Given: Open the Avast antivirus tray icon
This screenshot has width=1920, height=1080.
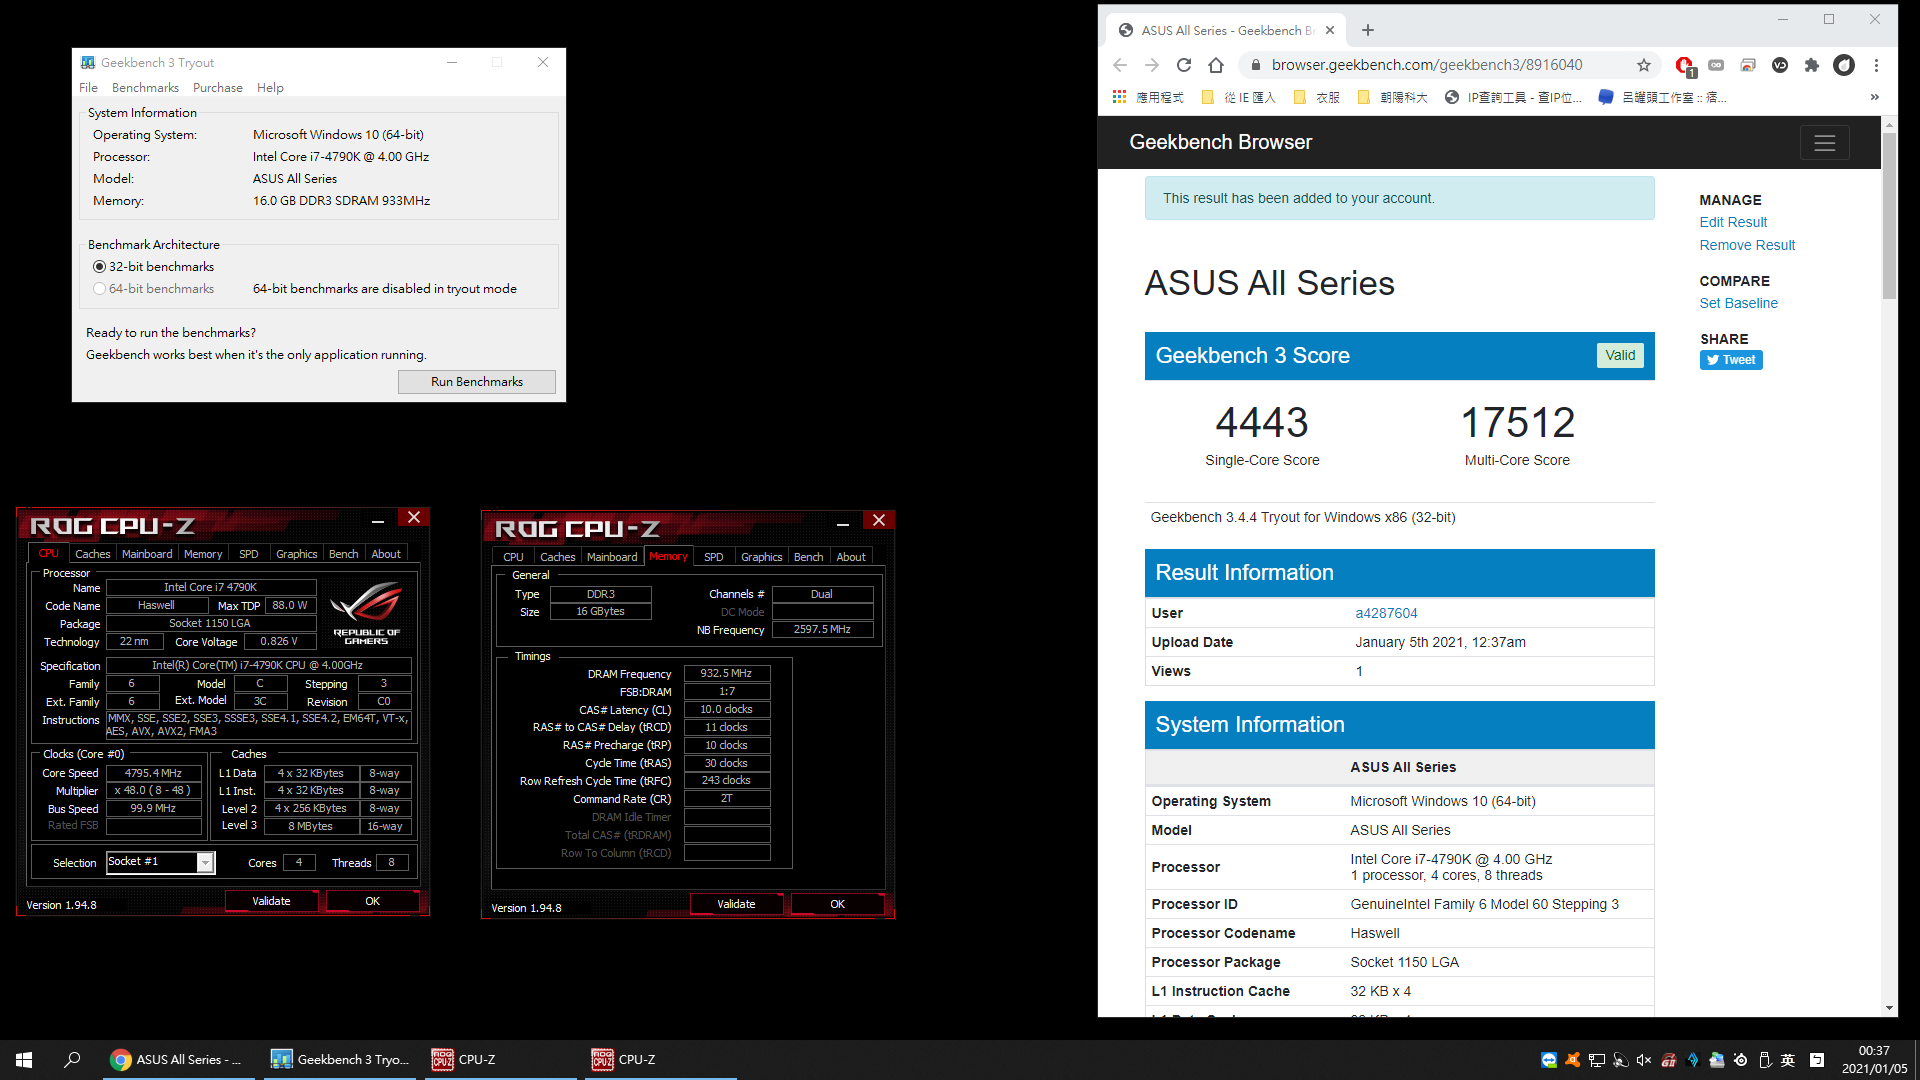Looking at the screenshot, I should point(1573,1060).
